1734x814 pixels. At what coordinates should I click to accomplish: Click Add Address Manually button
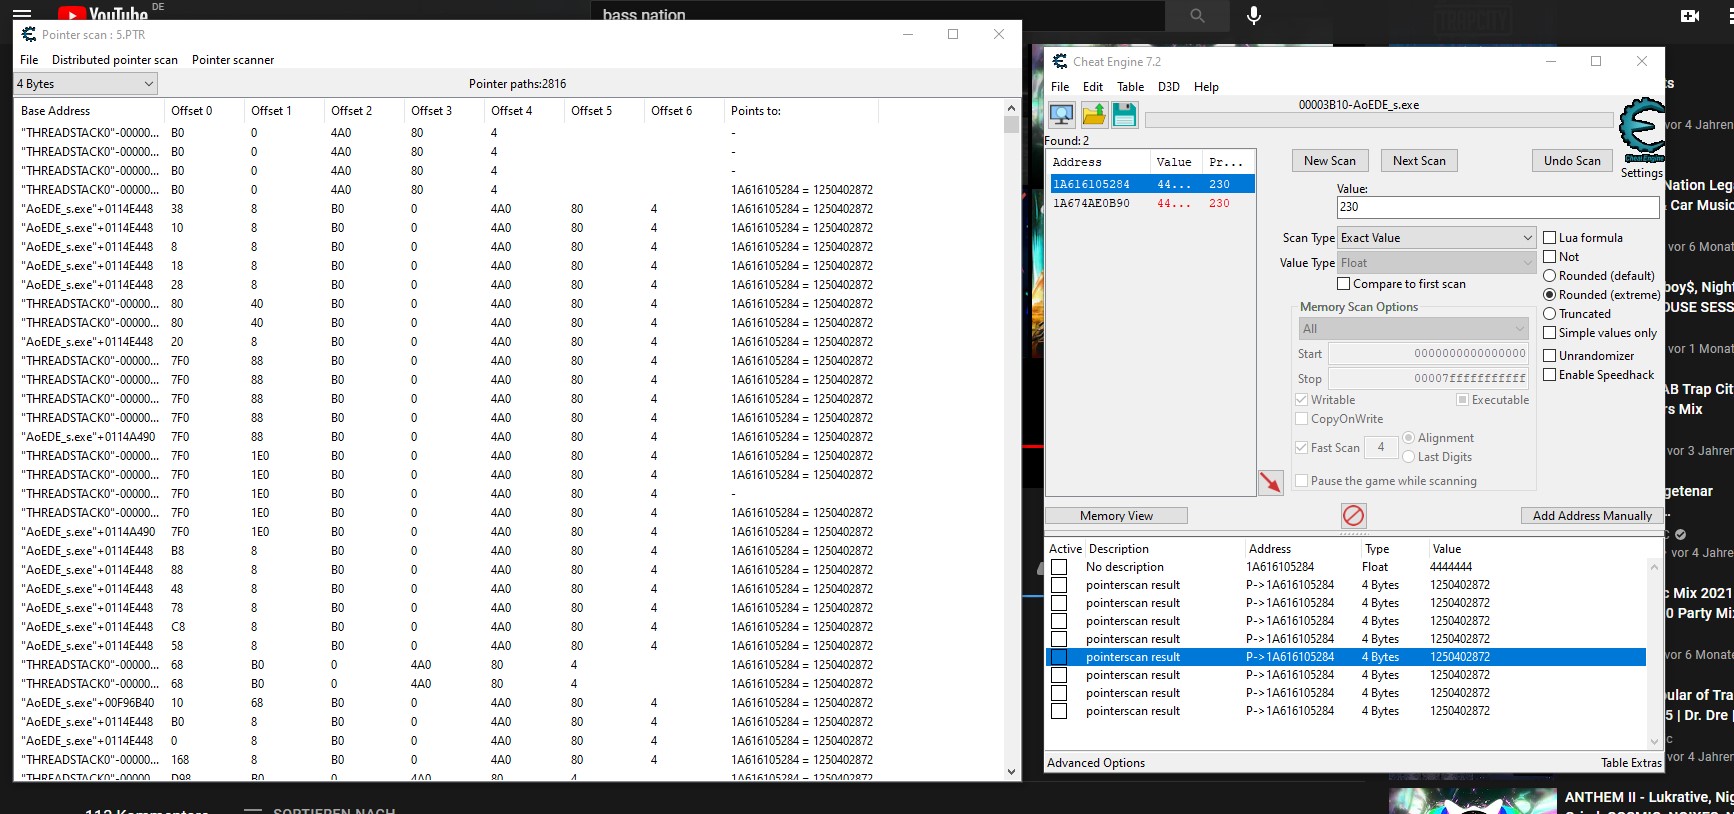(1592, 516)
